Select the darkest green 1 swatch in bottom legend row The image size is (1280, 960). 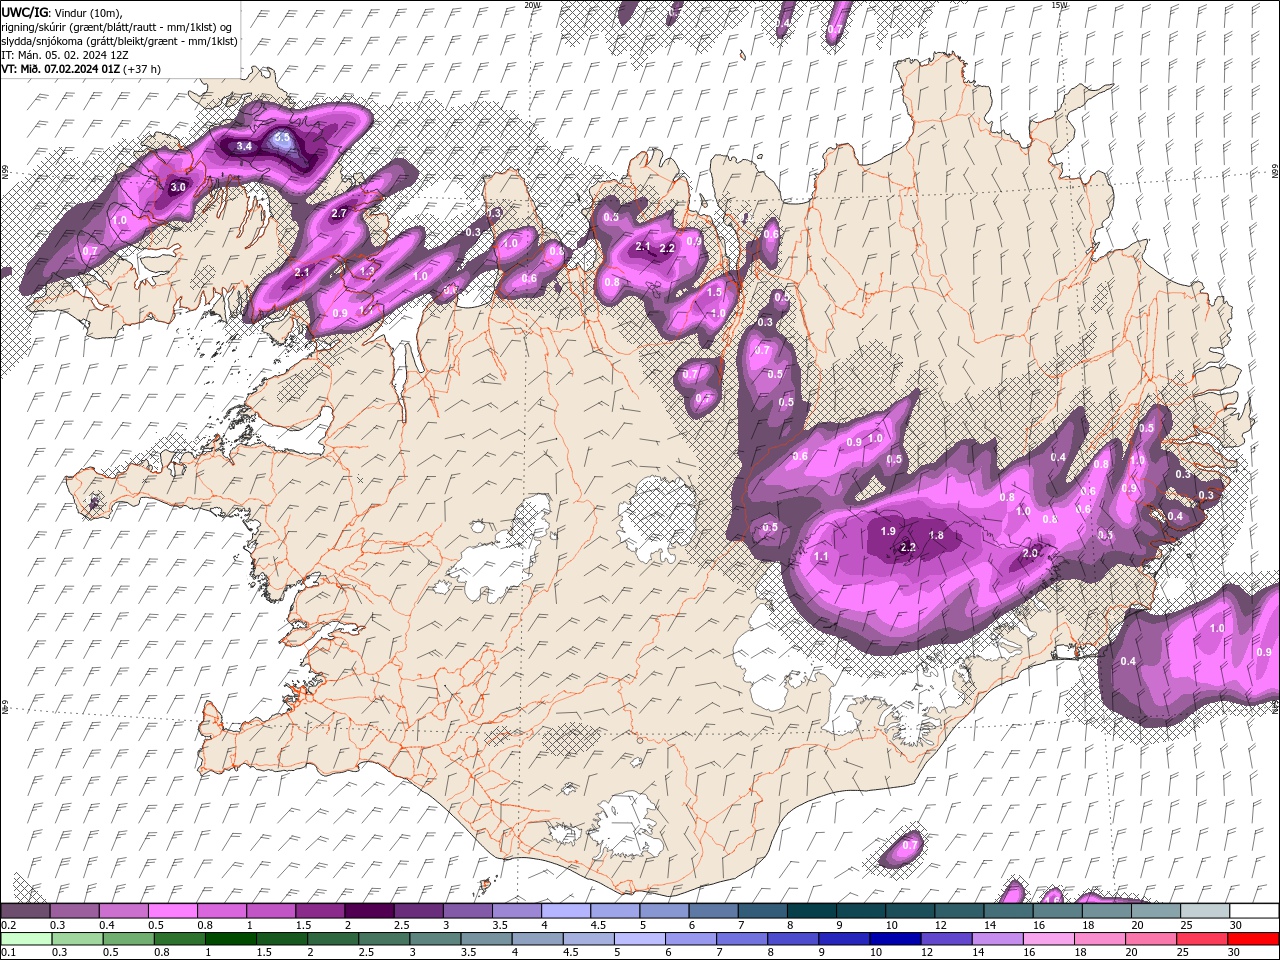click(230, 939)
